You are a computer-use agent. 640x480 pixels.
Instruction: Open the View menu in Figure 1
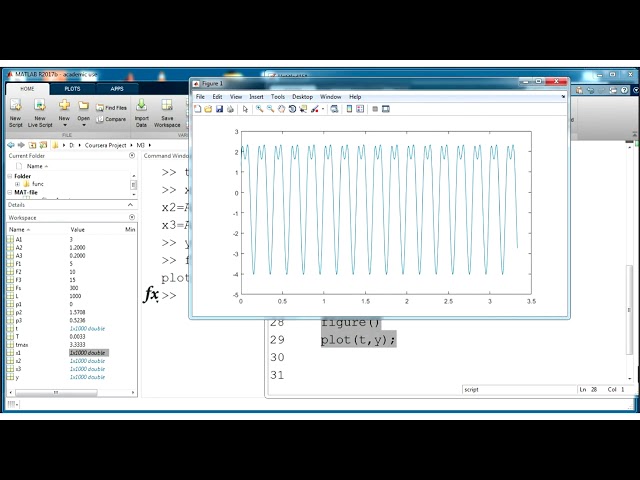(x=236, y=97)
